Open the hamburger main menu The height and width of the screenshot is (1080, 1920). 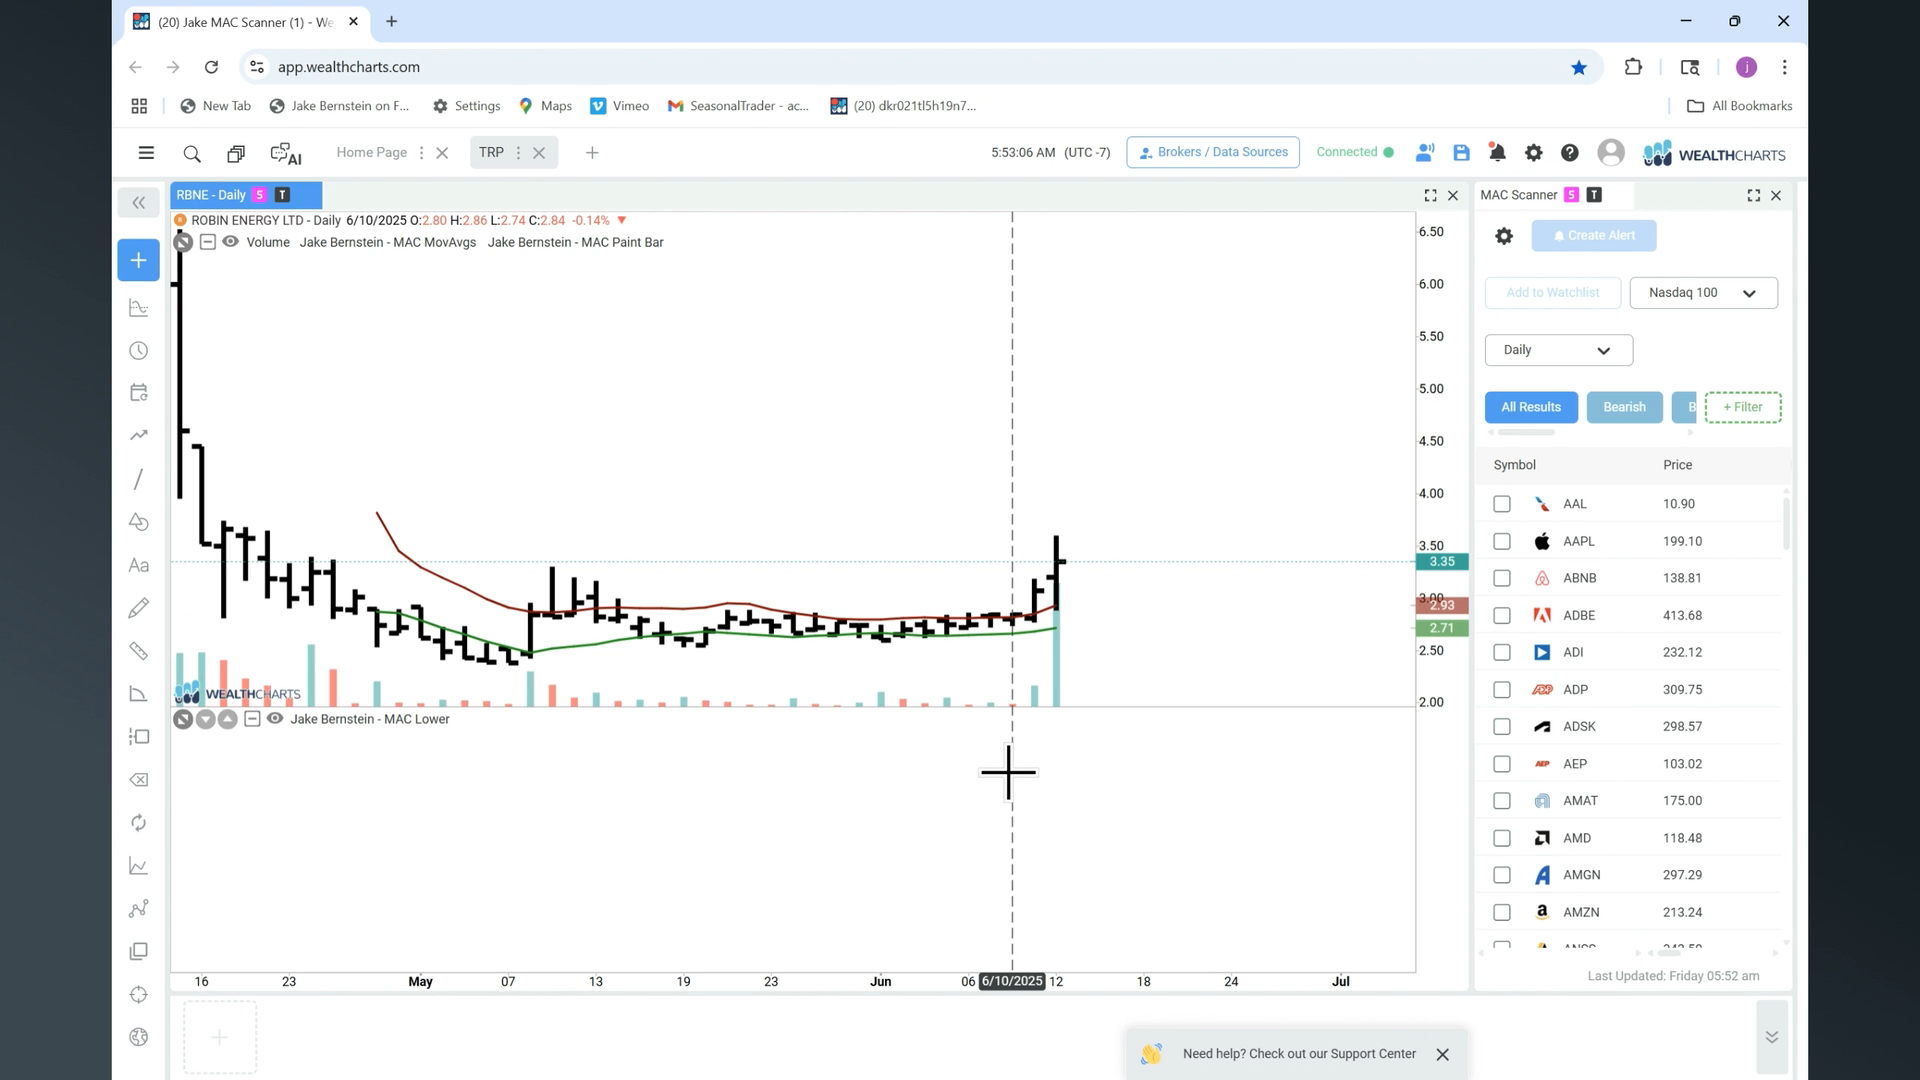pyautogui.click(x=146, y=153)
